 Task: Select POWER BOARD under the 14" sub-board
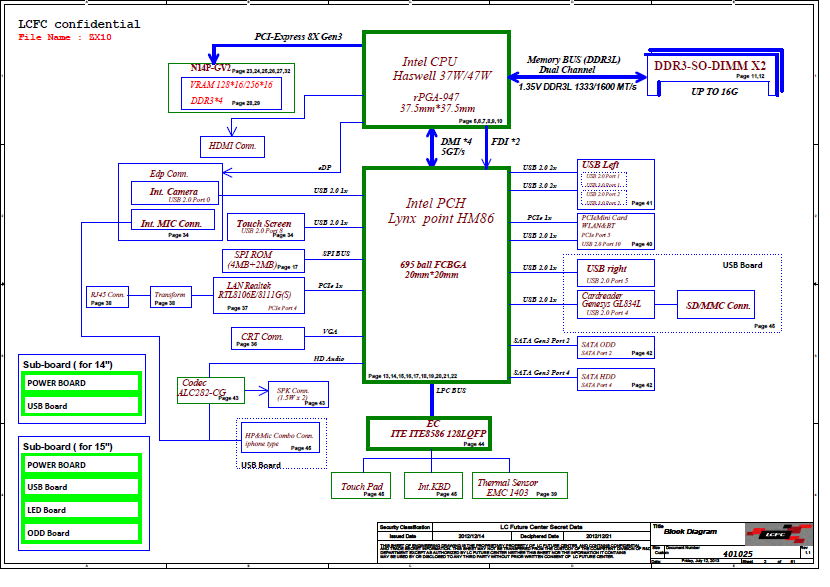82,383
